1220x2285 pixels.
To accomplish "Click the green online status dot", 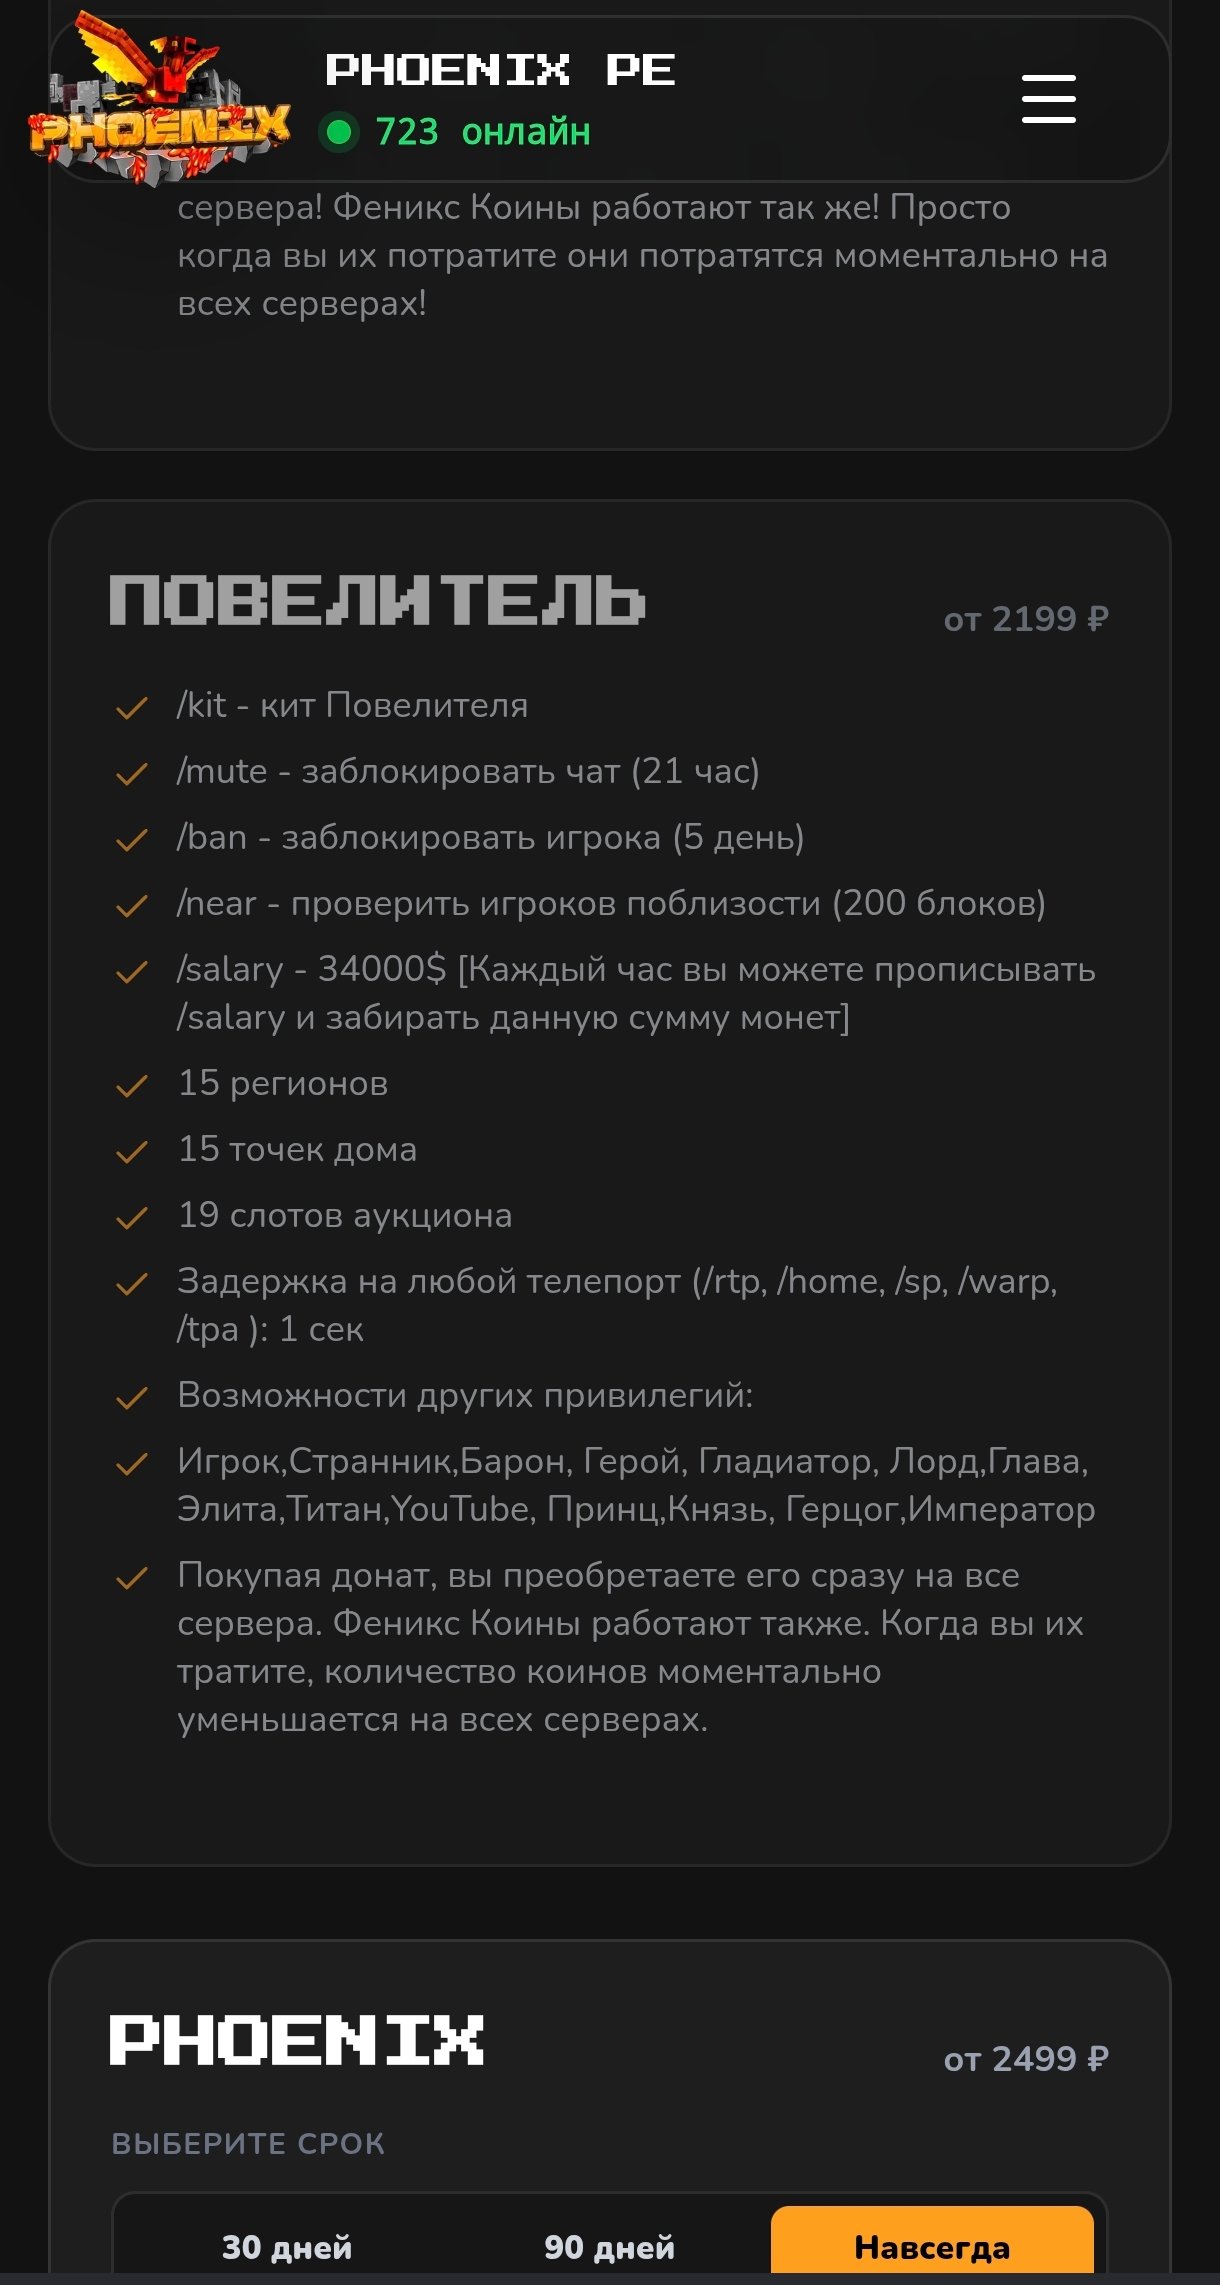I will (x=339, y=132).
